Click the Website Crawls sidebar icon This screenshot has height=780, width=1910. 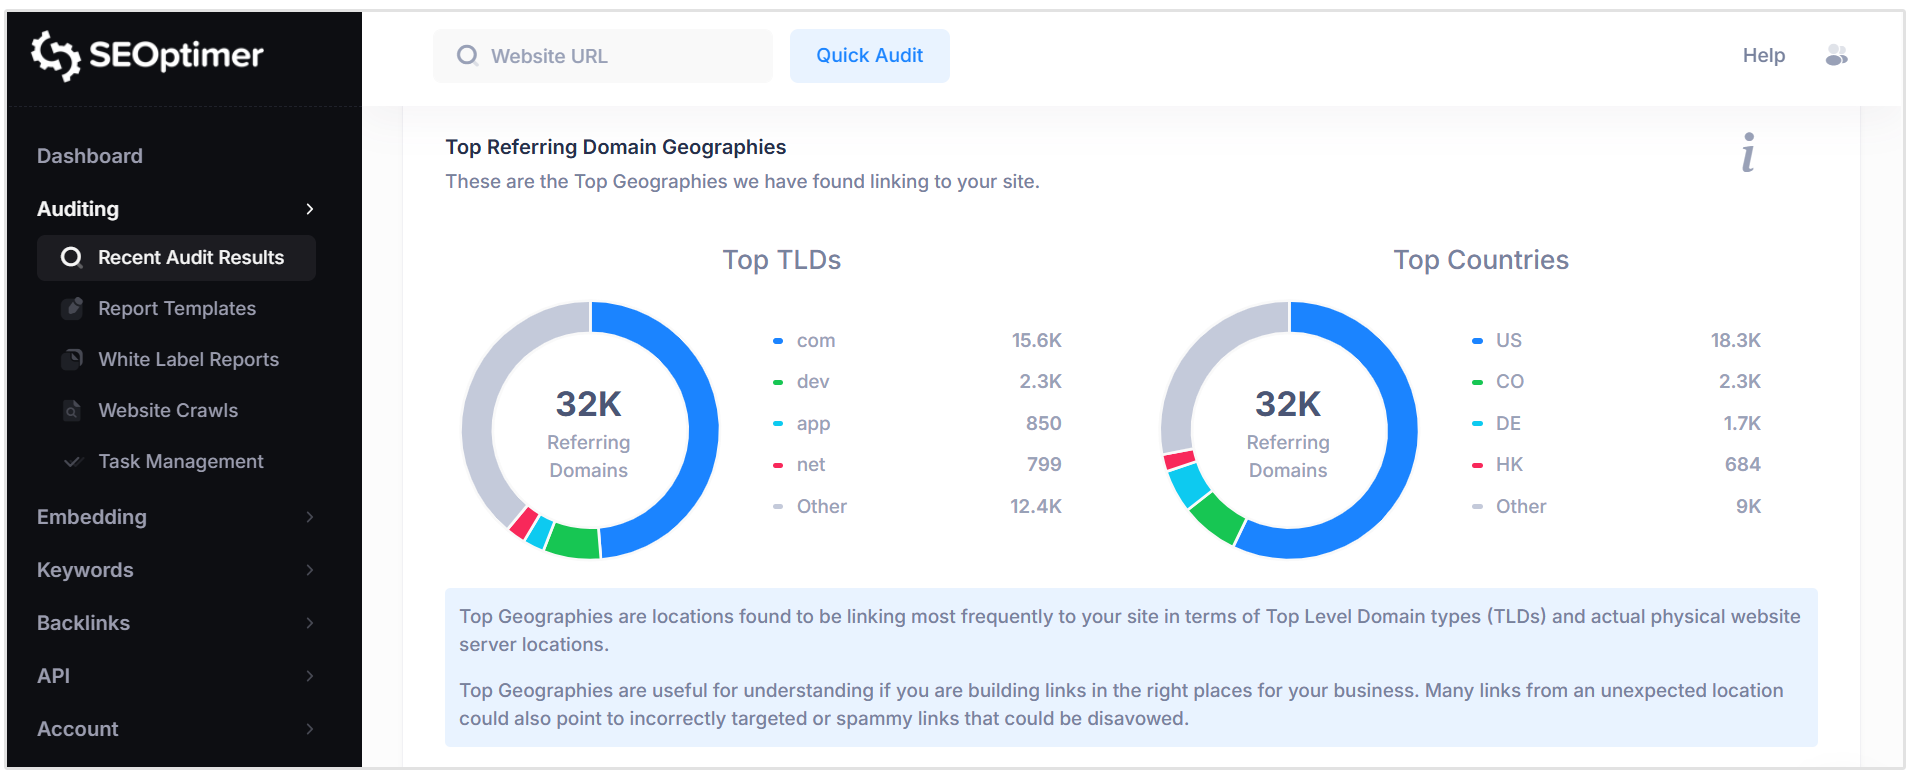tap(72, 411)
